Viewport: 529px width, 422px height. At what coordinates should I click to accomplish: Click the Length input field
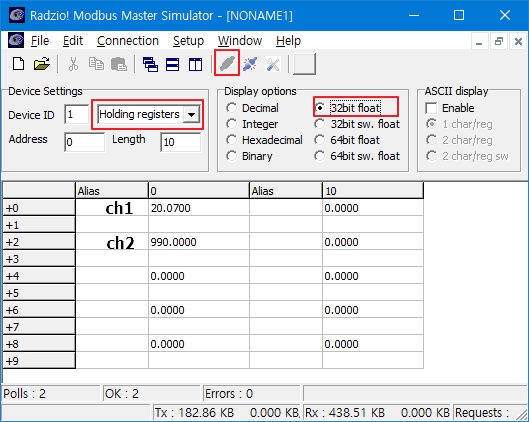pyautogui.click(x=181, y=142)
